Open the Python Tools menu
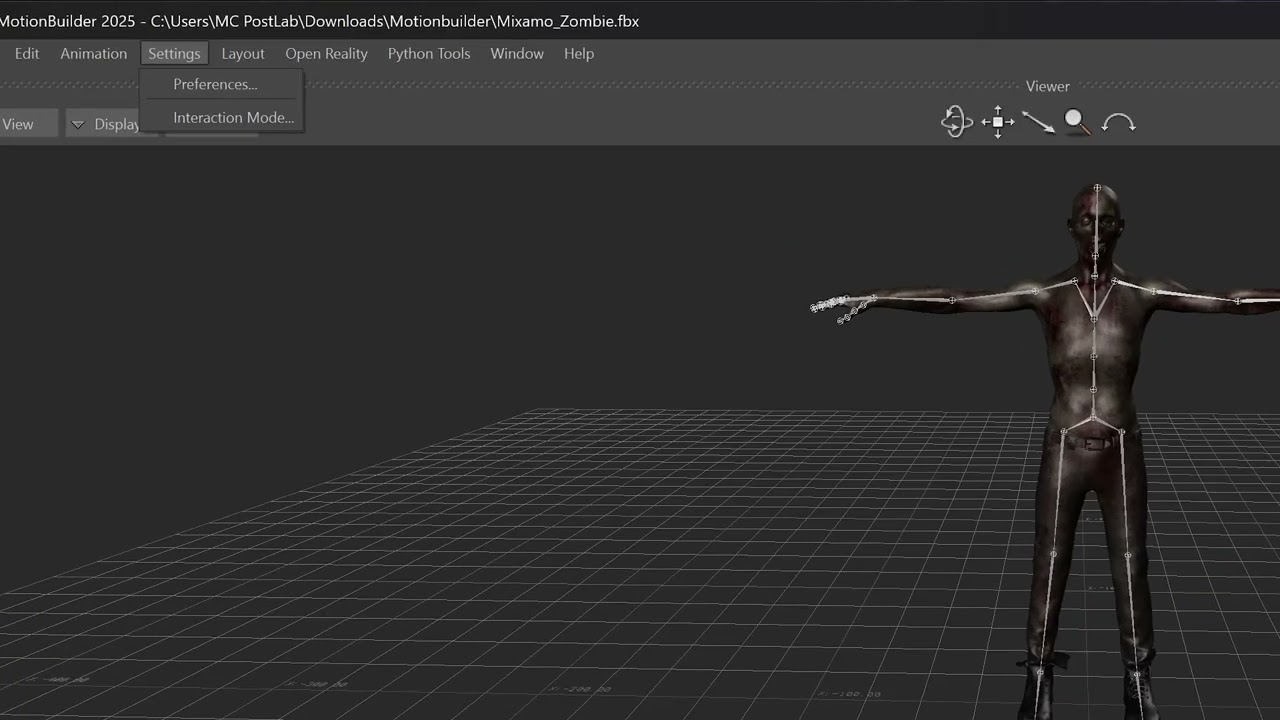This screenshot has width=1280, height=720. pos(429,54)
